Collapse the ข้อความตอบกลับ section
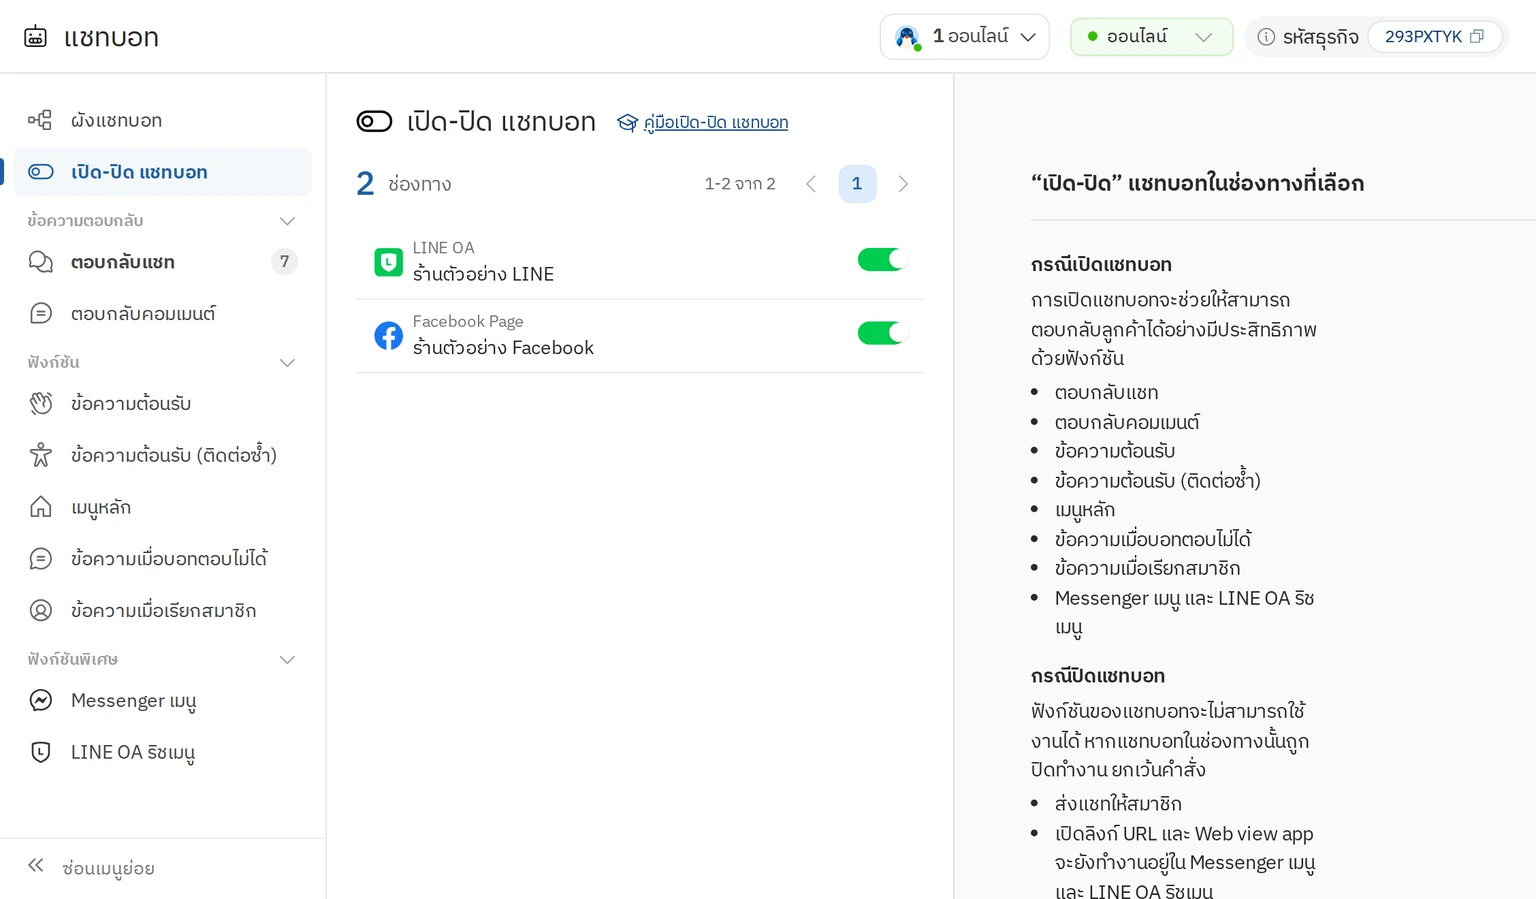This screenshot has width=1536, height=899. click(287, 221)
